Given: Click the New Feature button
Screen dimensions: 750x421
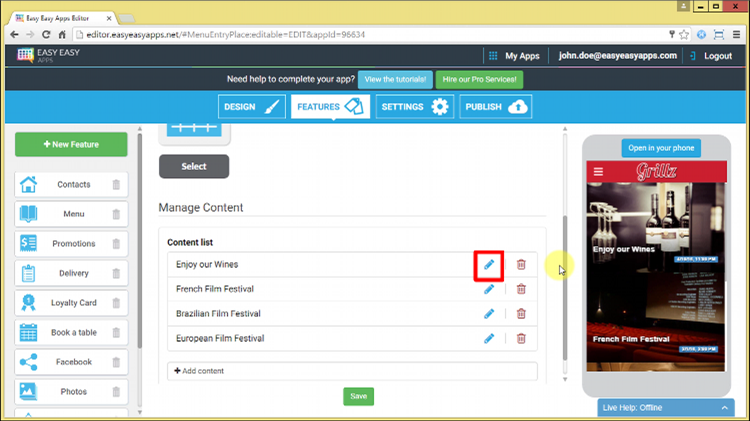Looking at the screenshot, I should (x=71, y=145).
